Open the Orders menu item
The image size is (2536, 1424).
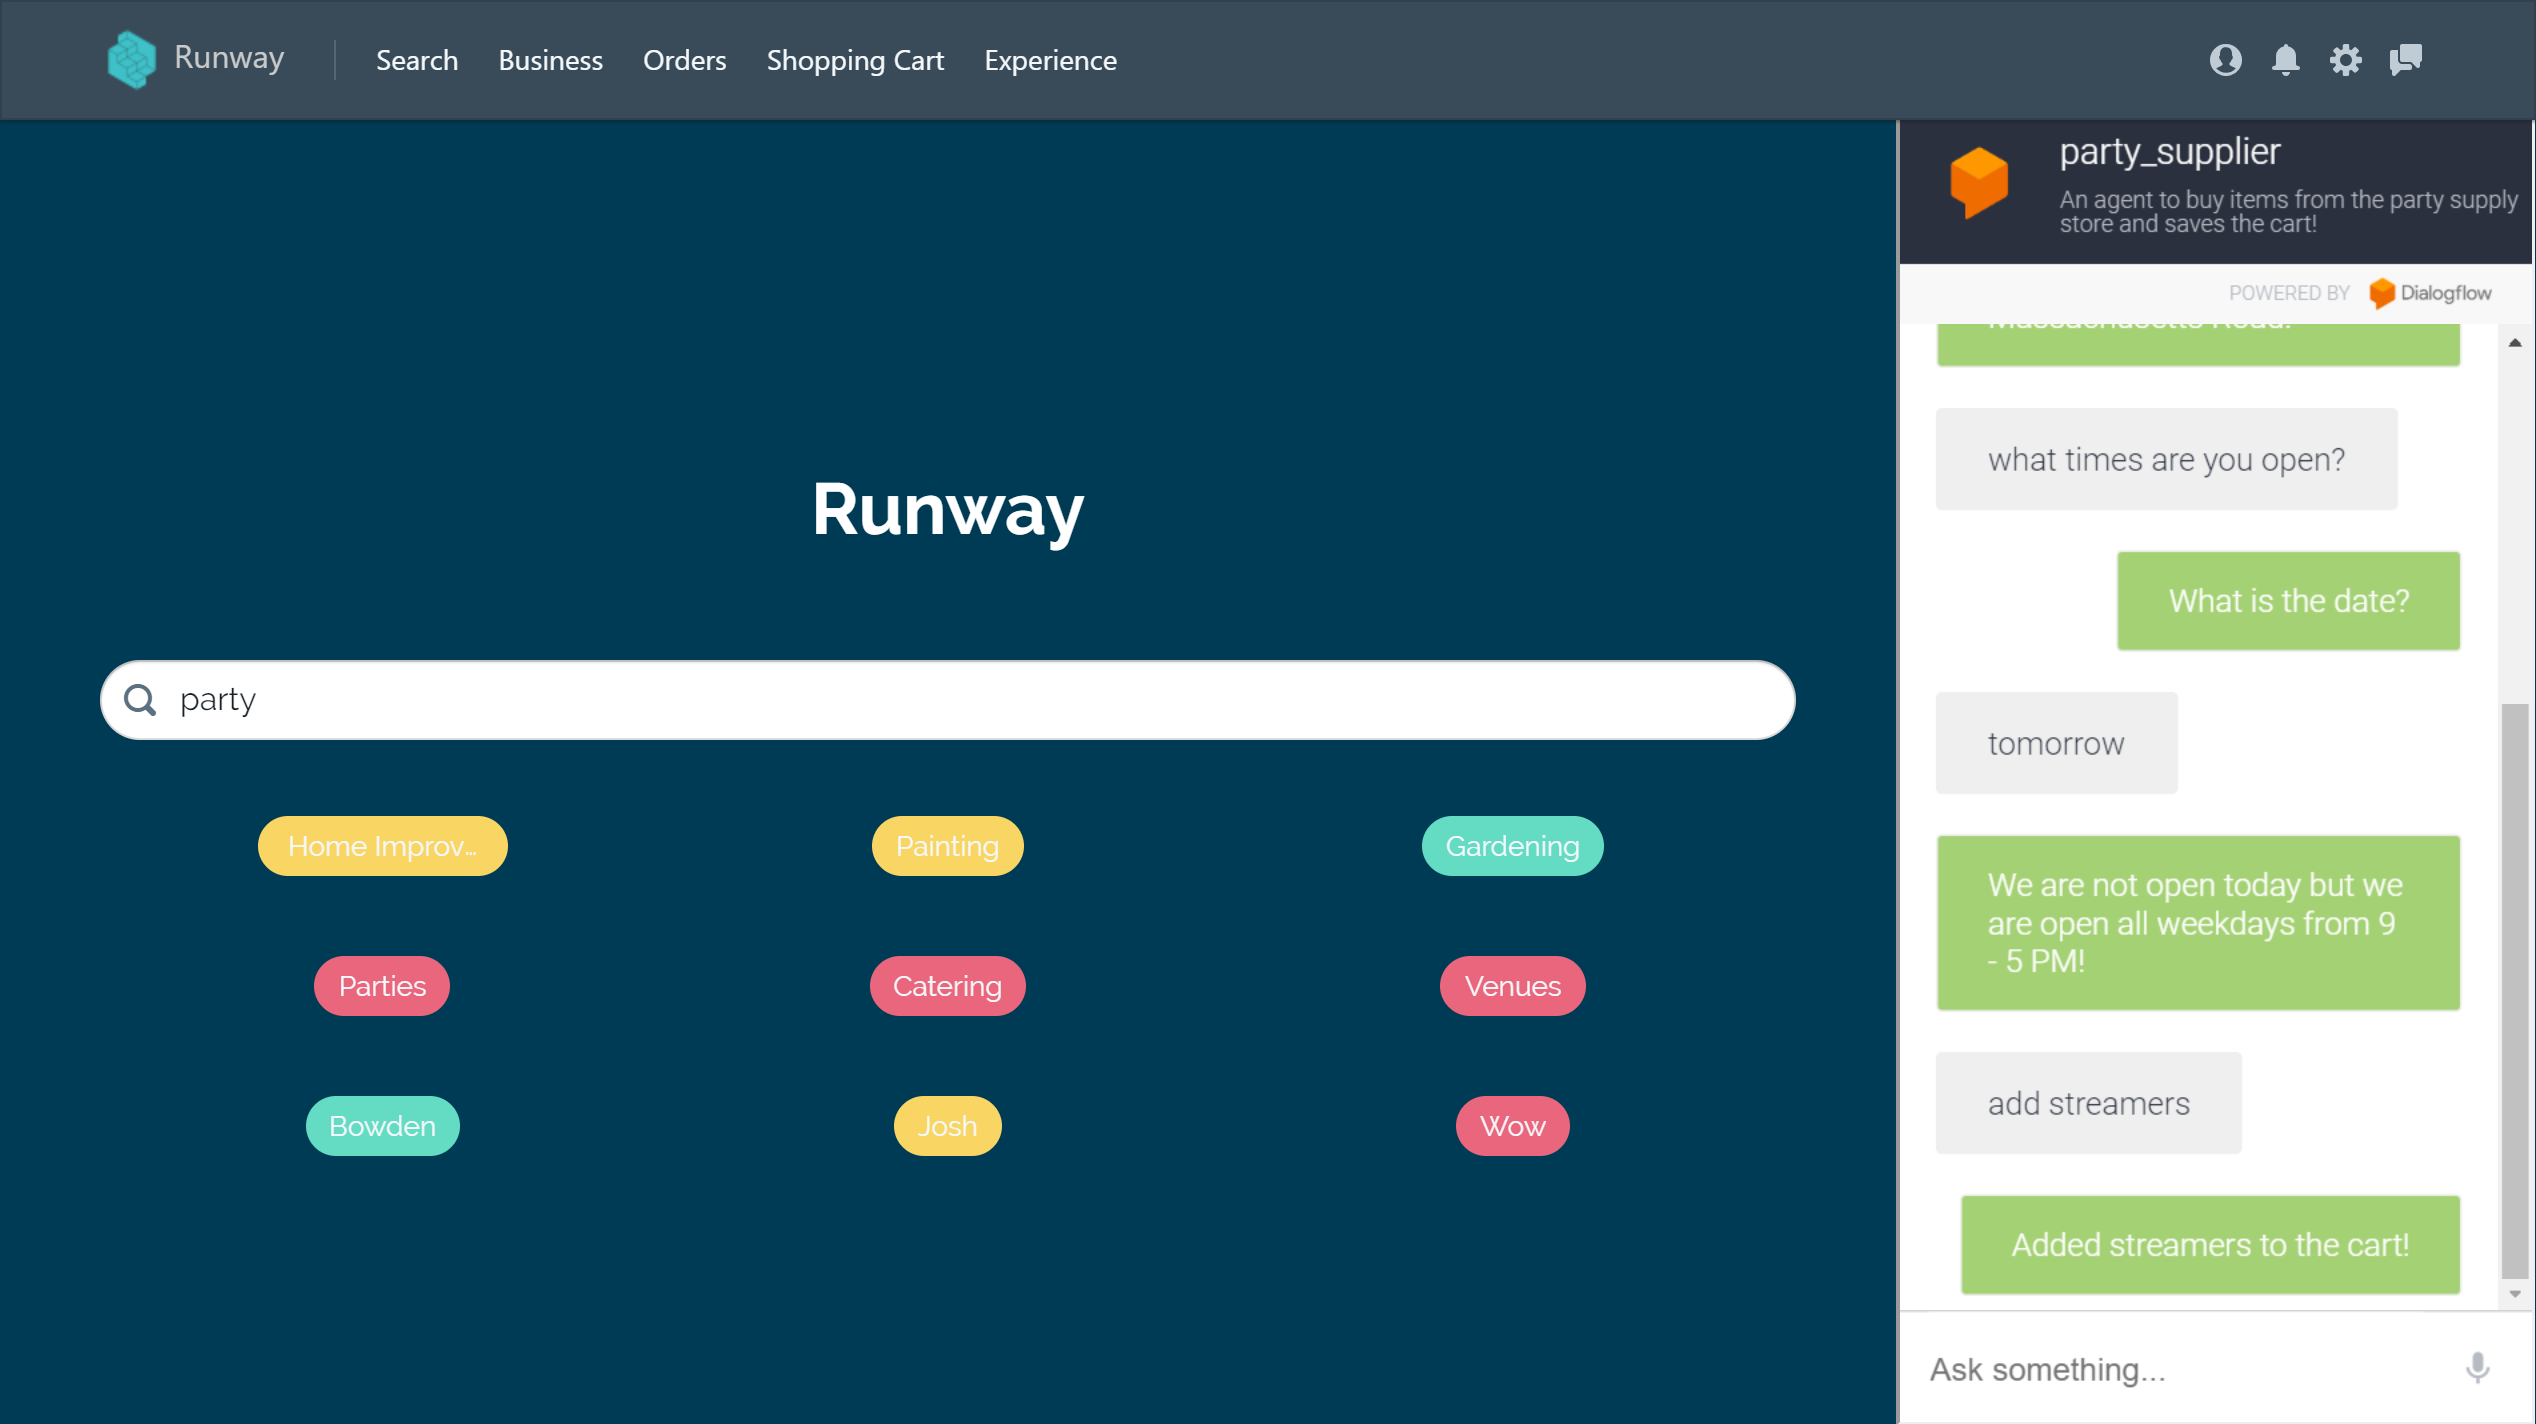pos(684,60)
